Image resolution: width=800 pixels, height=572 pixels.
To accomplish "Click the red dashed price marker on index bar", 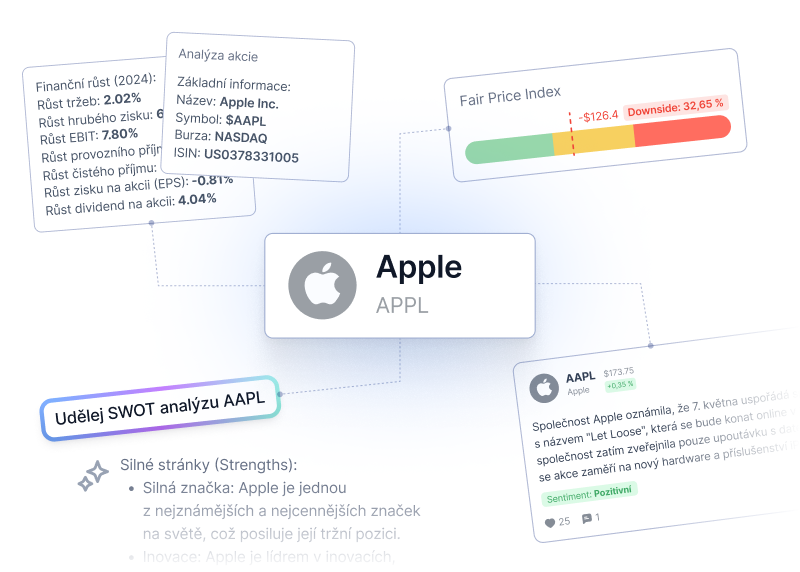I will (572, 134).
